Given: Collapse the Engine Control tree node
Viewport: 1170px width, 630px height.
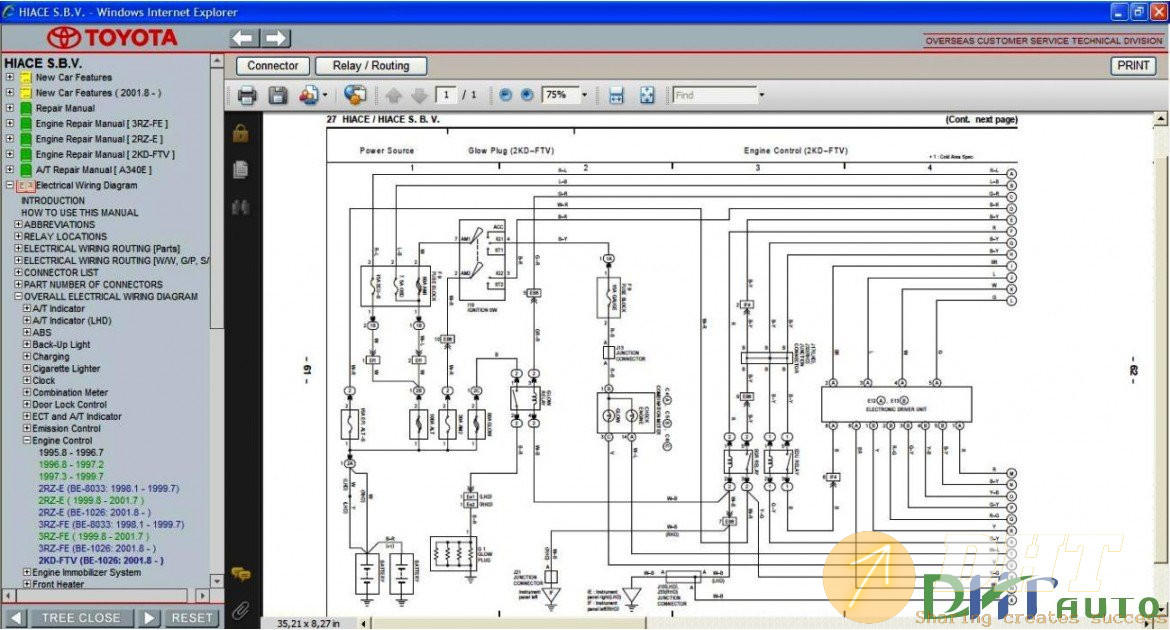Looking at the screenshot, I should coord(27,441).
